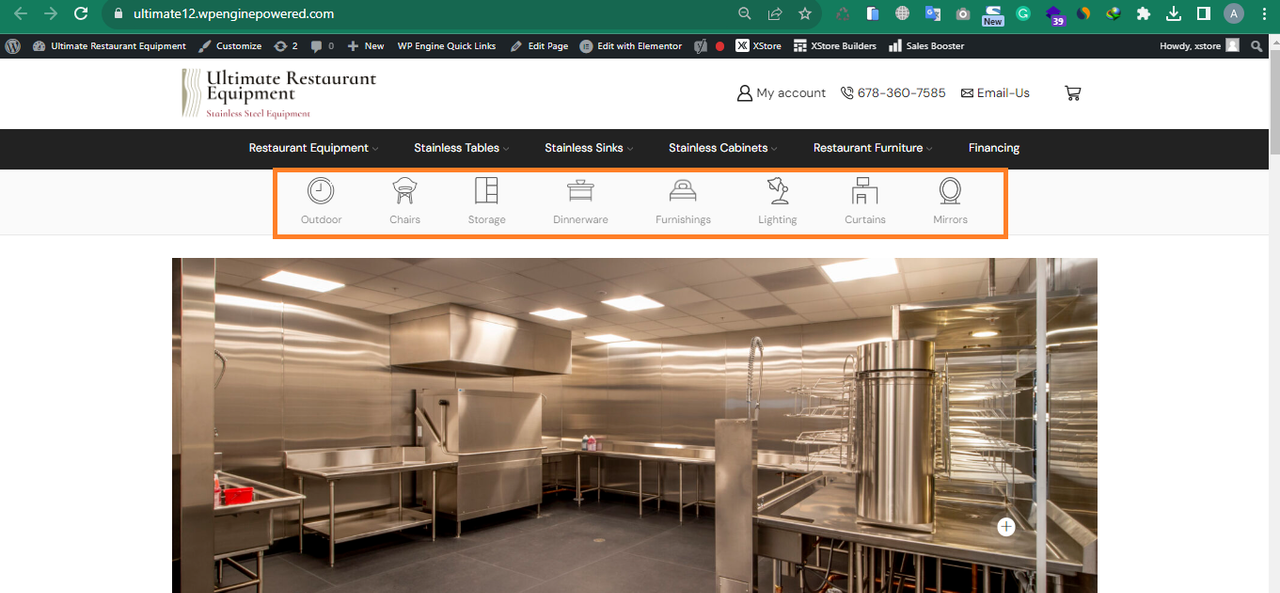Click the Email-Us link

(995, 93)
